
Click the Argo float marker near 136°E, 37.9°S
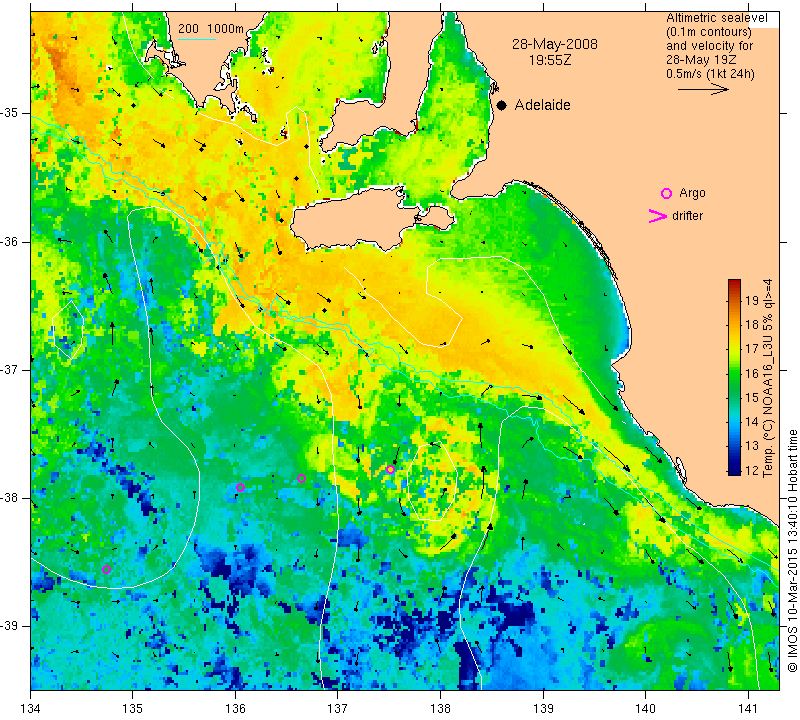240,487
